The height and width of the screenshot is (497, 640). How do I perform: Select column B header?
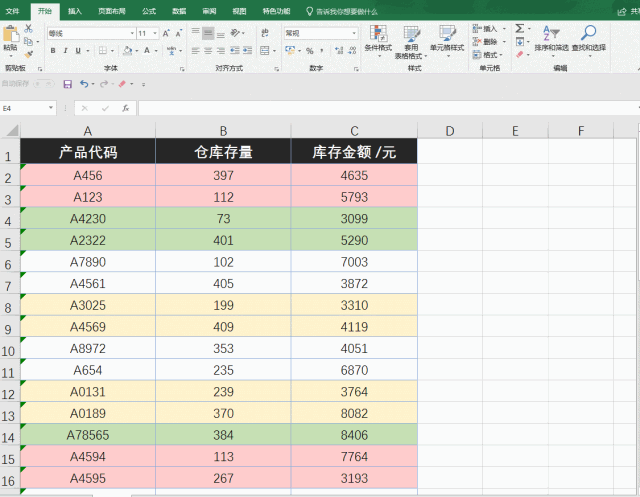point(223,131)
